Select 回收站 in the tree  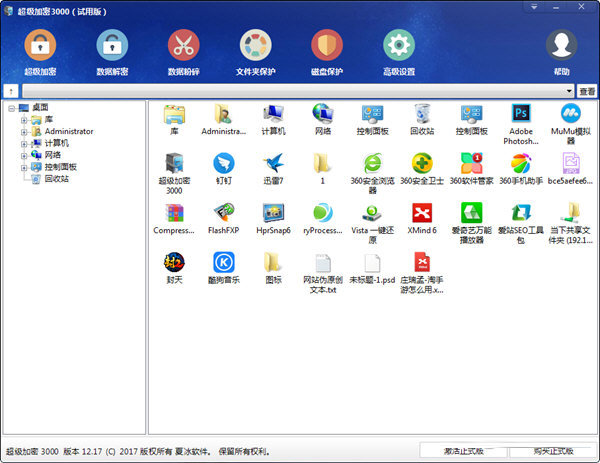tap(56, 179)
